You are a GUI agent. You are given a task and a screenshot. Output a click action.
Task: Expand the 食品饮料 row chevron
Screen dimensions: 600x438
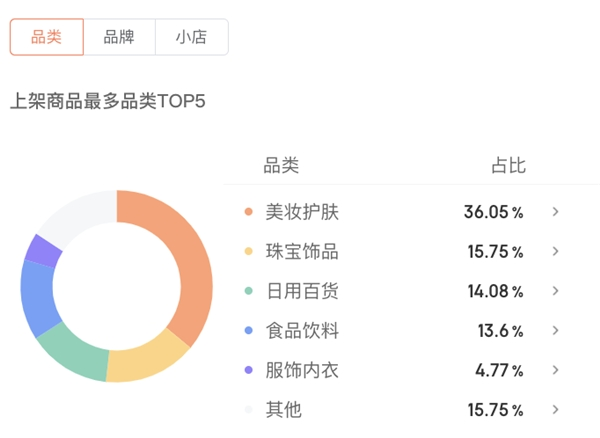(x=556, y=331)
